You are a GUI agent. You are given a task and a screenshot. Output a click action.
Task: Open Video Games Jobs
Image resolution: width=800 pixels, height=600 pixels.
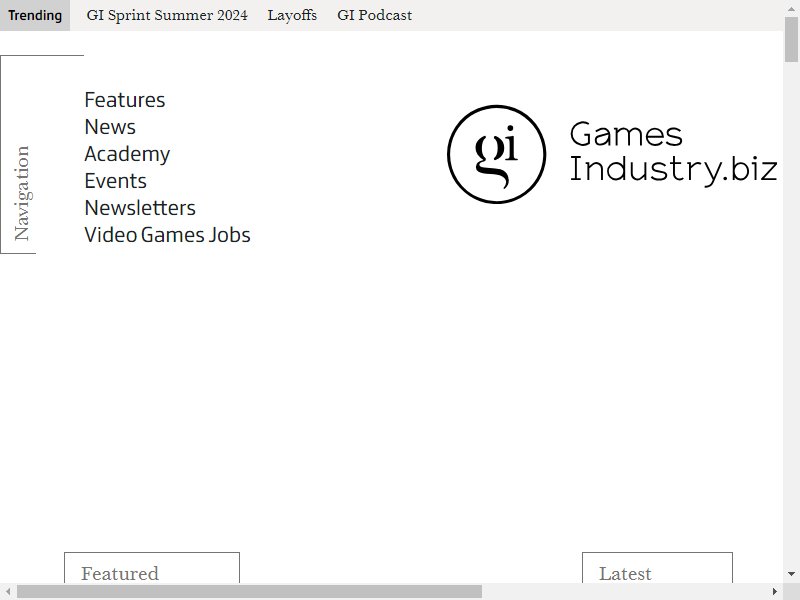[167, 235]
